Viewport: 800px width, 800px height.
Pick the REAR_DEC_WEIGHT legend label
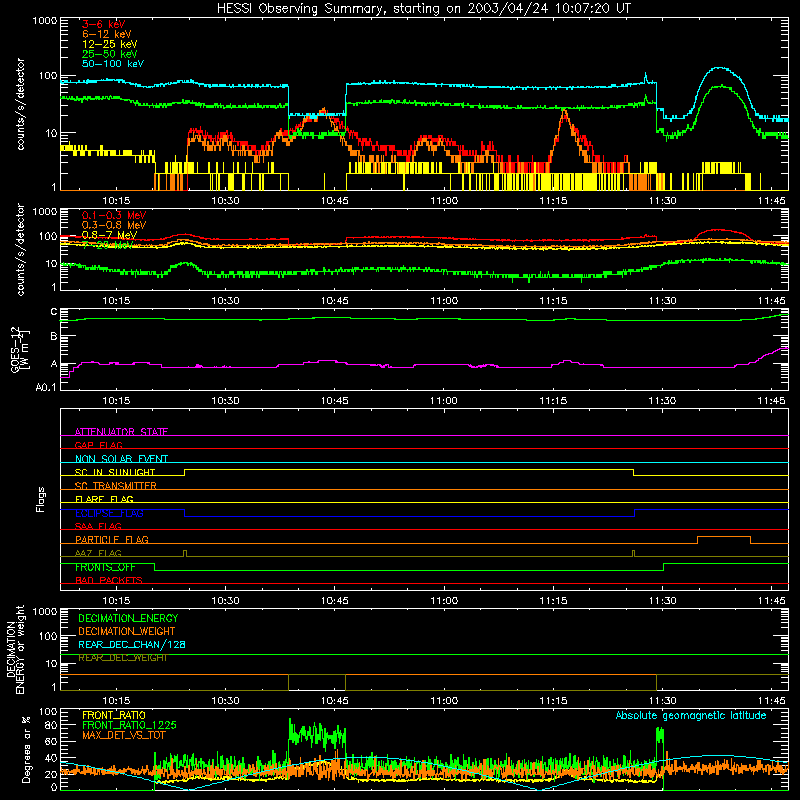[123, 658]
